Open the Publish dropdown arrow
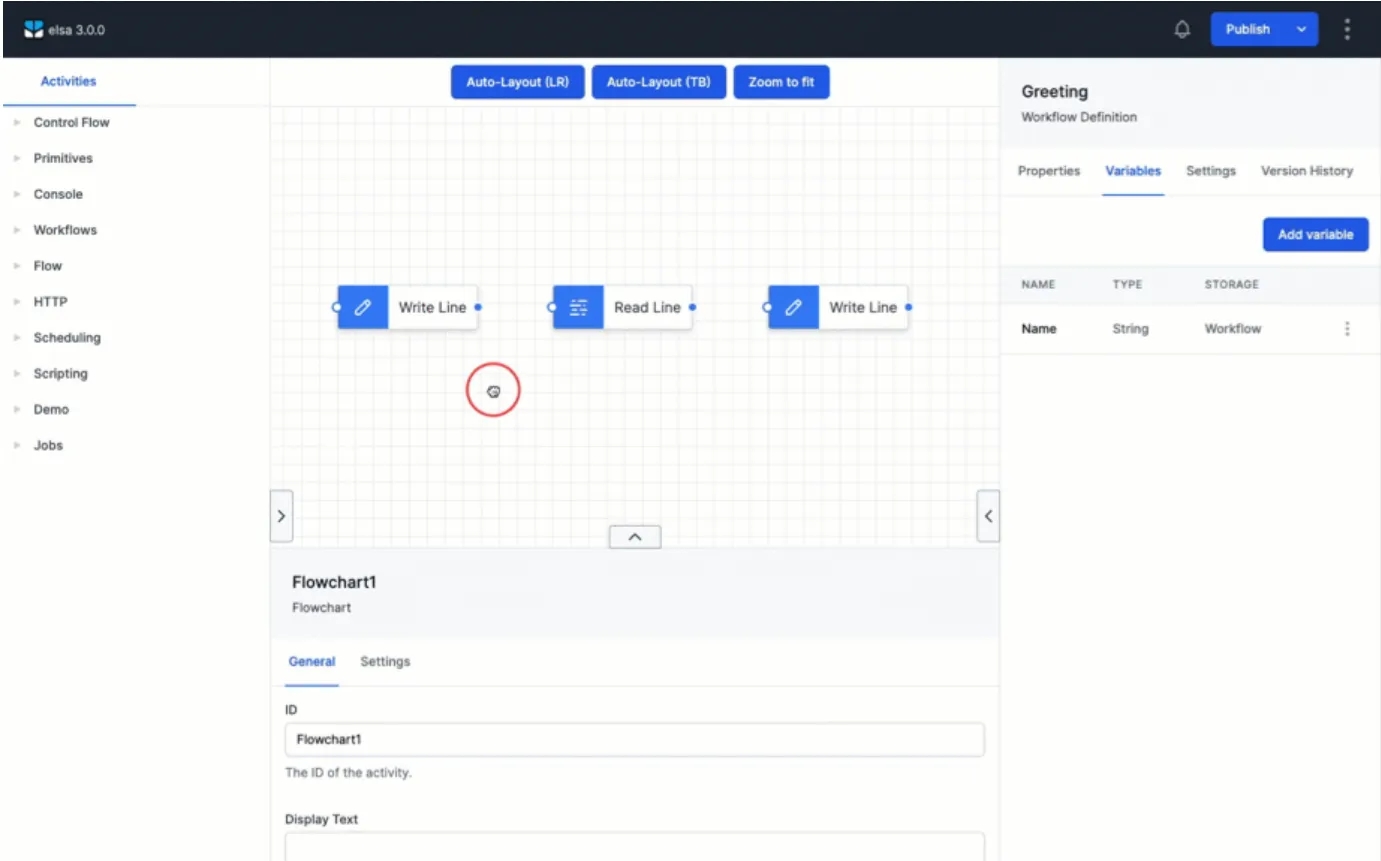This screenshot has width=1381, height=861. (1301, 29)
